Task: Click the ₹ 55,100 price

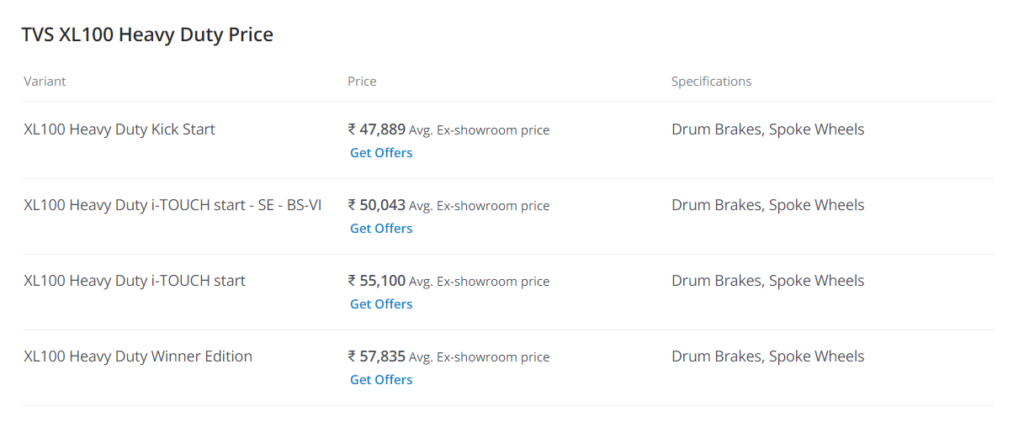Action: tap(377, 281)
